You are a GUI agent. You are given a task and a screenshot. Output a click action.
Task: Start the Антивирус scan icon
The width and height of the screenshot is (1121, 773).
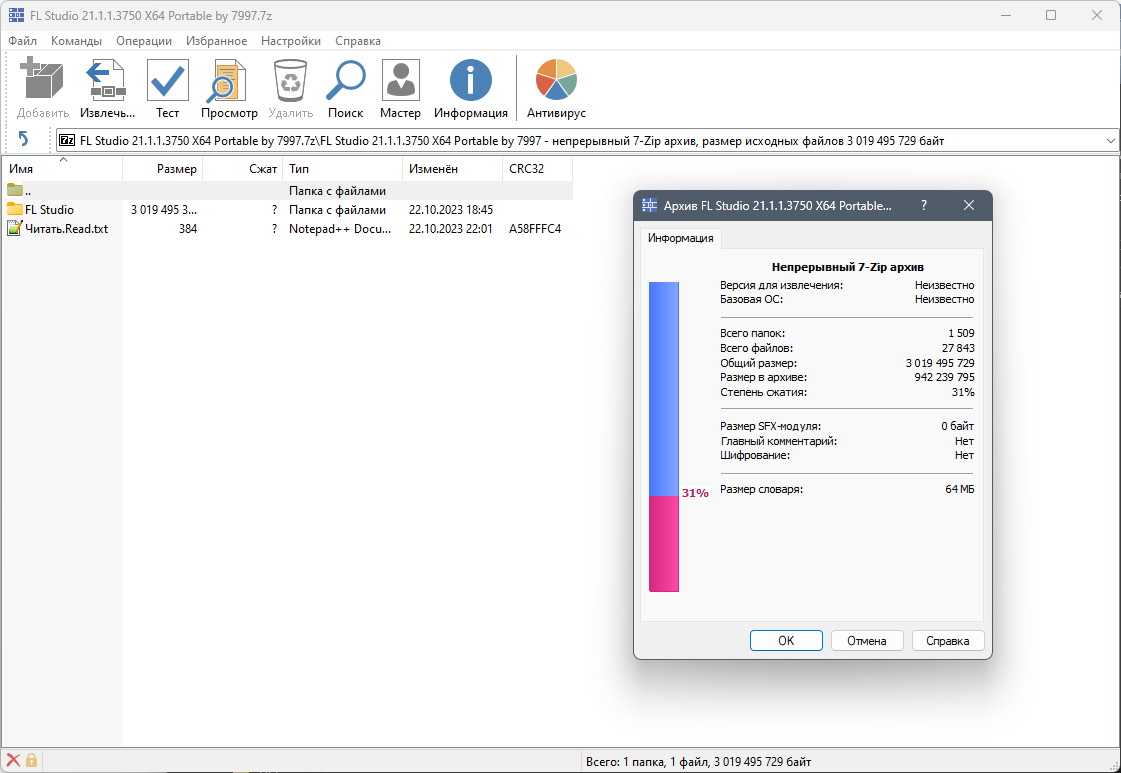555,79
